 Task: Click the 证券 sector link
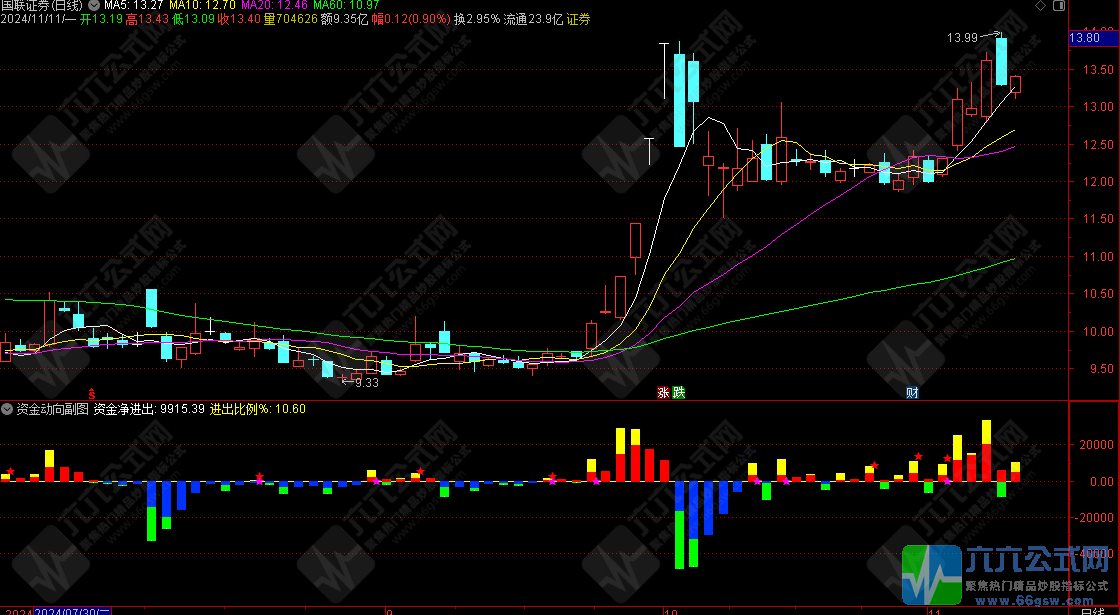point(578,19)
